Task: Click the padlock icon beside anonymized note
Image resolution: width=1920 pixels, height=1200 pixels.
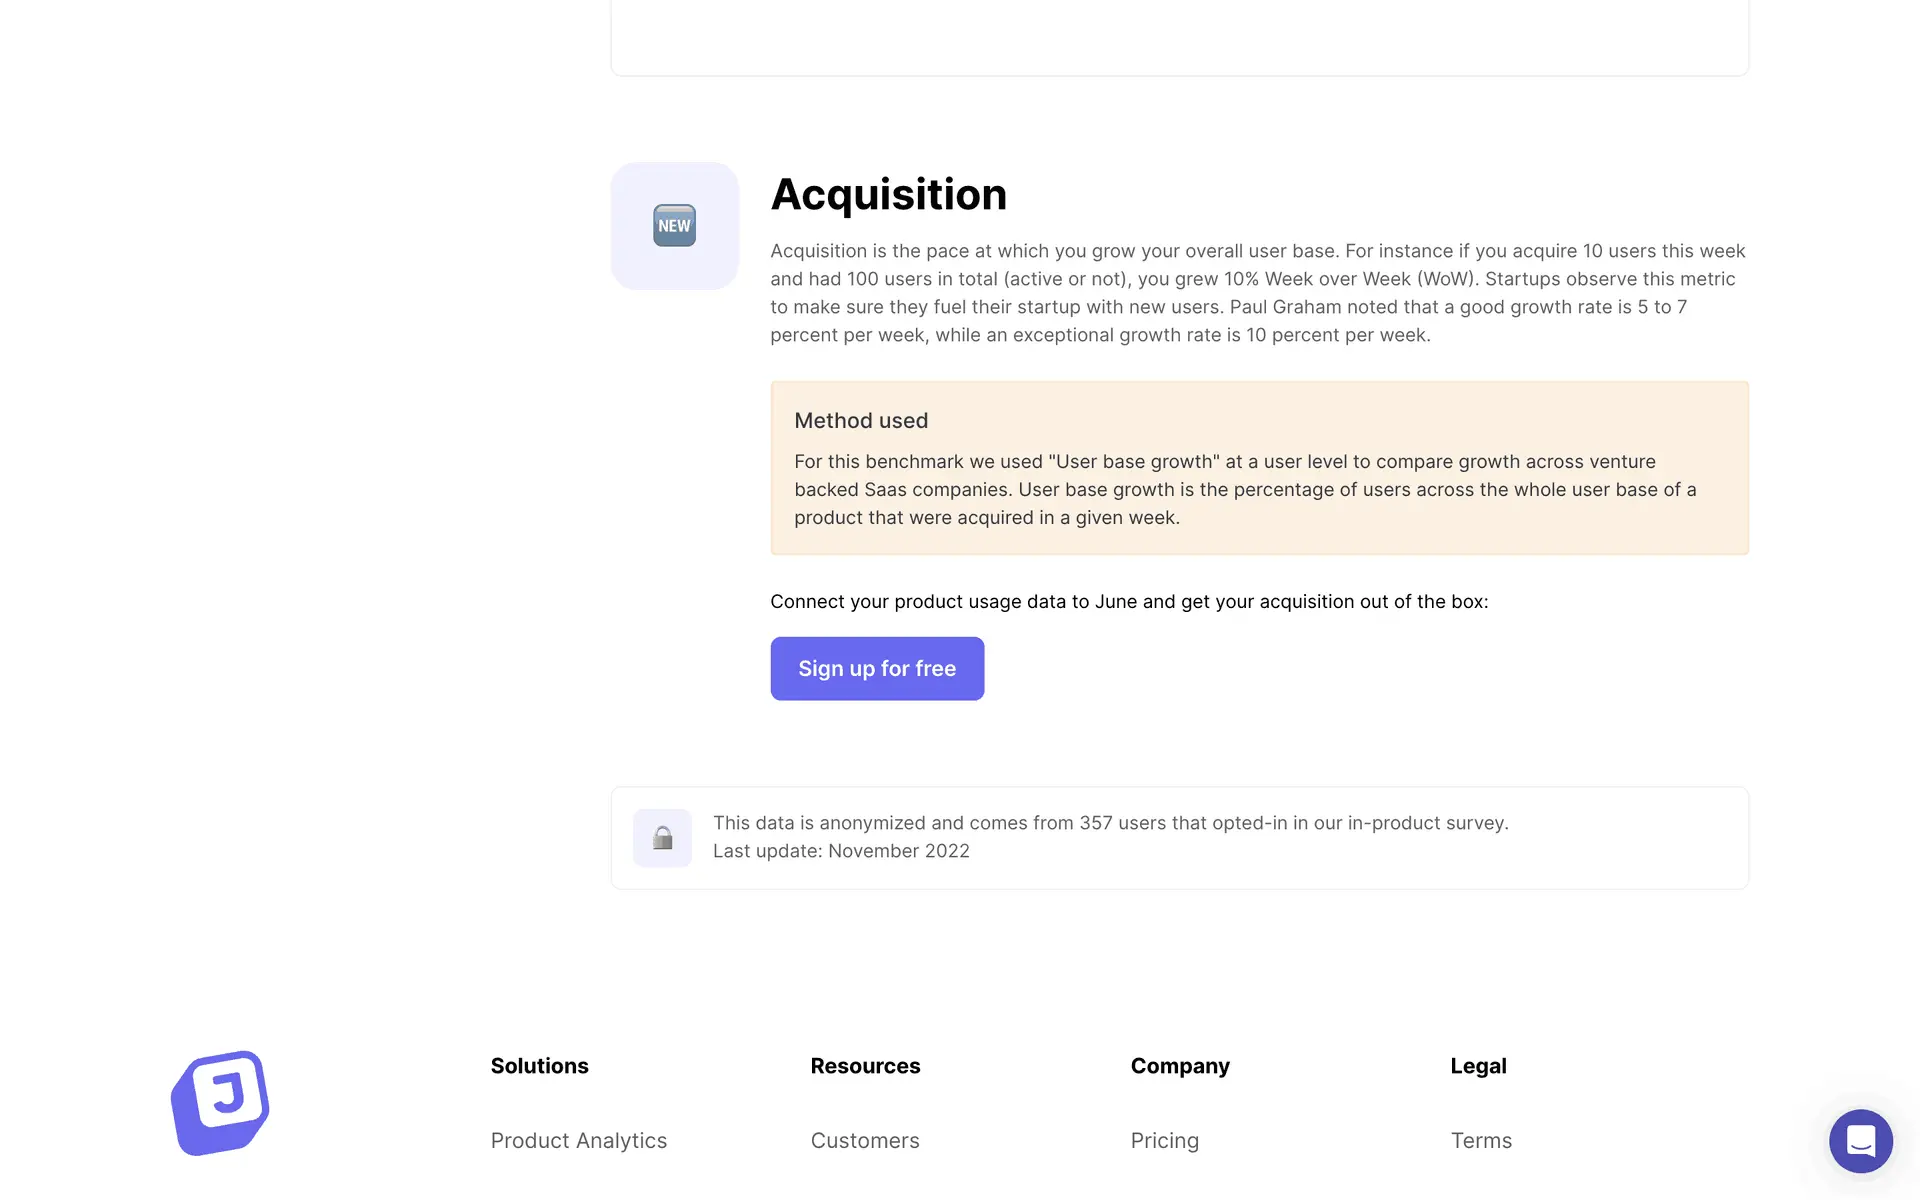Action: pos(662,838)
